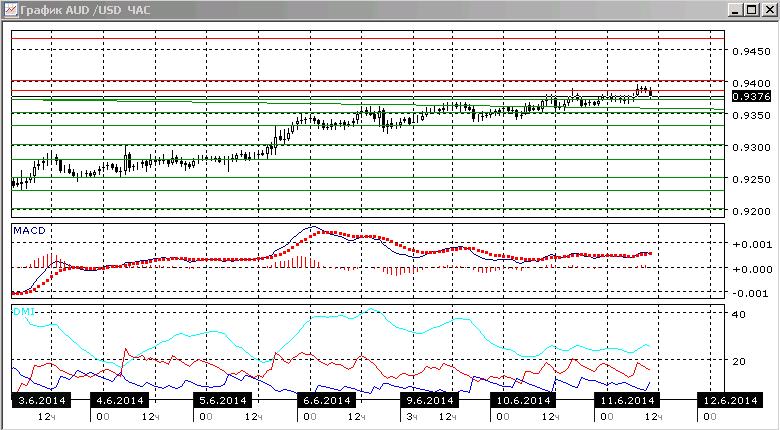Click the 11.6.2014 date marker
Screen dimensions: 780x430
pos(627,400)
